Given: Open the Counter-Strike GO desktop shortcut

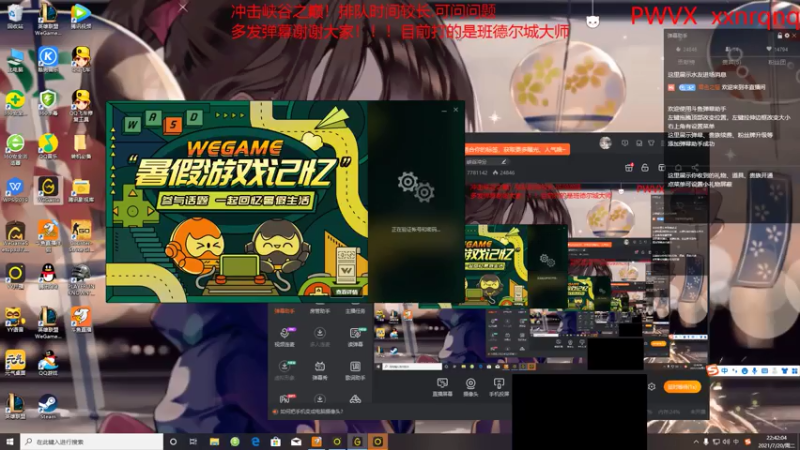Looking at the screenshot, I should [x=81, y=236].
